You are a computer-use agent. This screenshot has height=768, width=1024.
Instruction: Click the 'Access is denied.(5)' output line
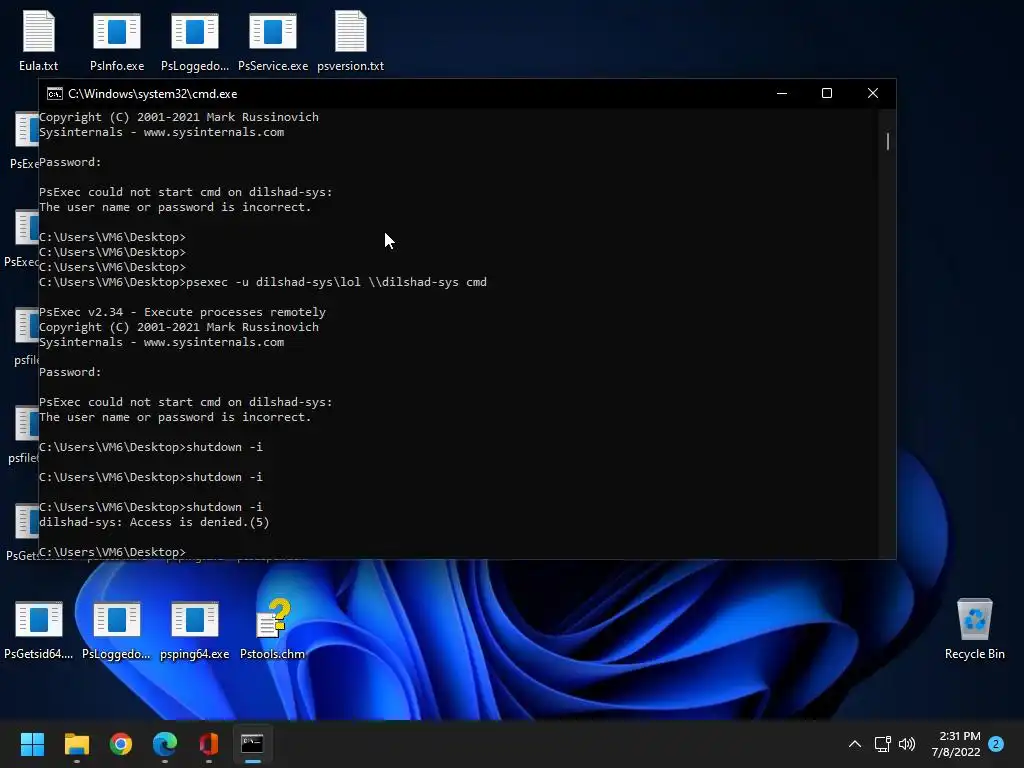tap(154, 522)
